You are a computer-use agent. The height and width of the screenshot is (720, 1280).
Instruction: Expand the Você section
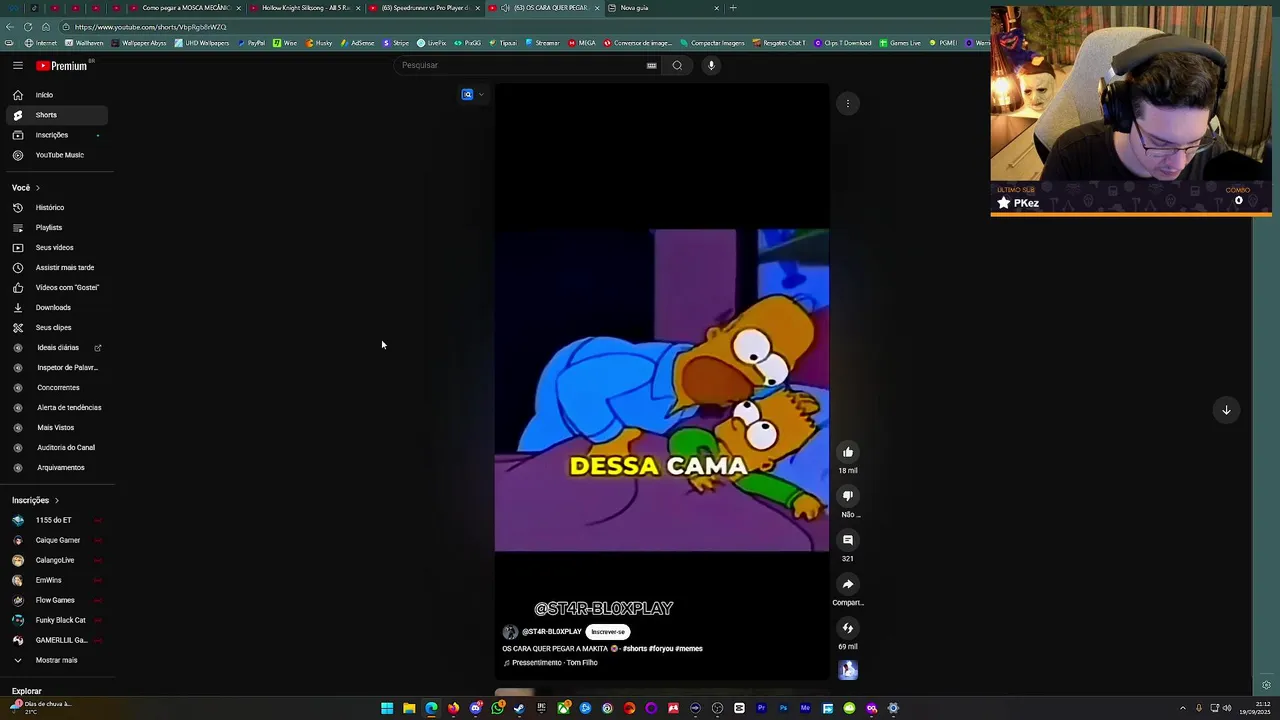tap(26, 188)
